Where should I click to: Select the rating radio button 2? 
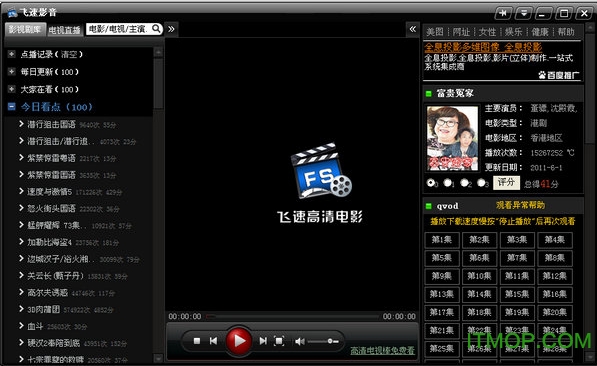point(464,183)
